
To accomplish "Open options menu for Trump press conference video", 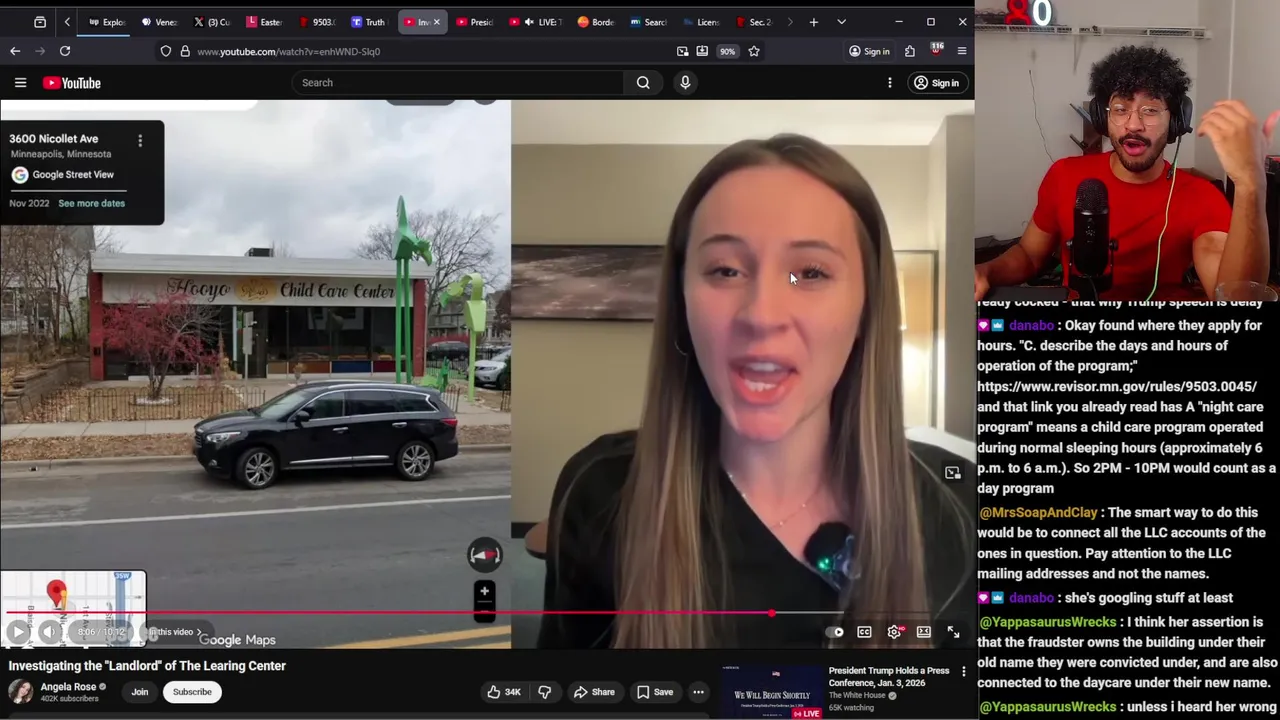I will point(964,672).
